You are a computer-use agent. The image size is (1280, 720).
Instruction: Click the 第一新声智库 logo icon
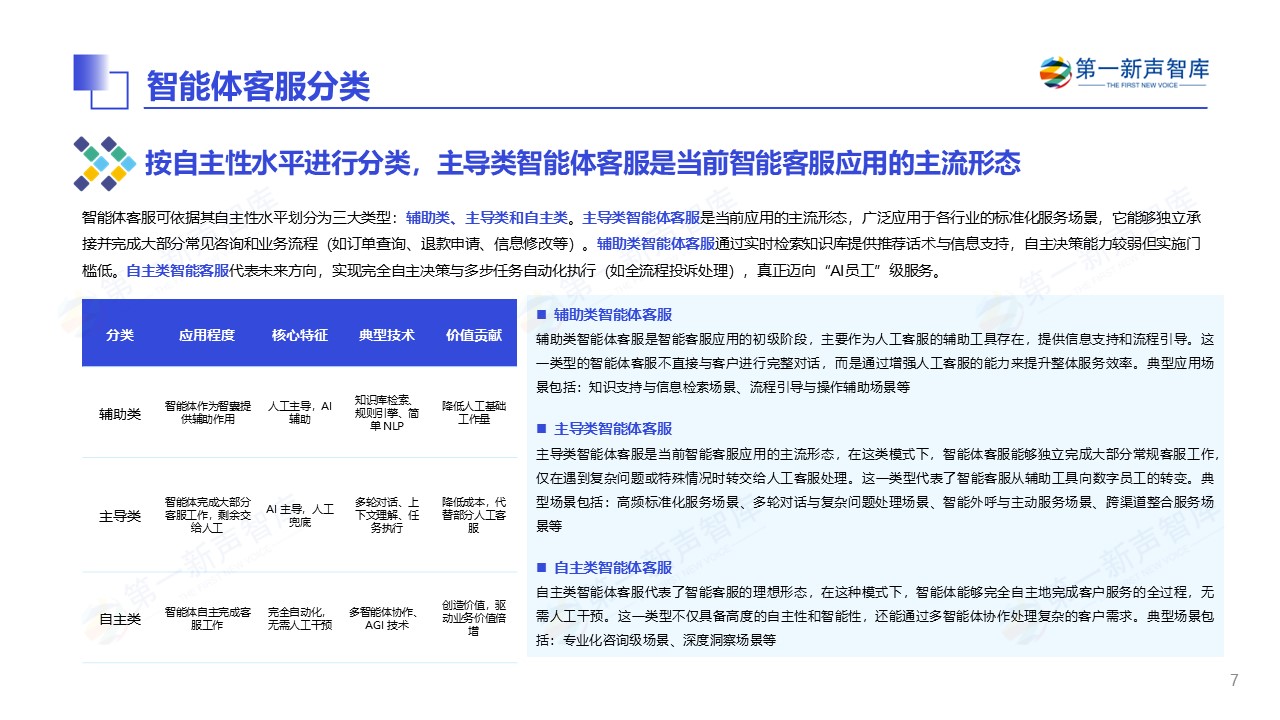click(x=1055, y=74)
